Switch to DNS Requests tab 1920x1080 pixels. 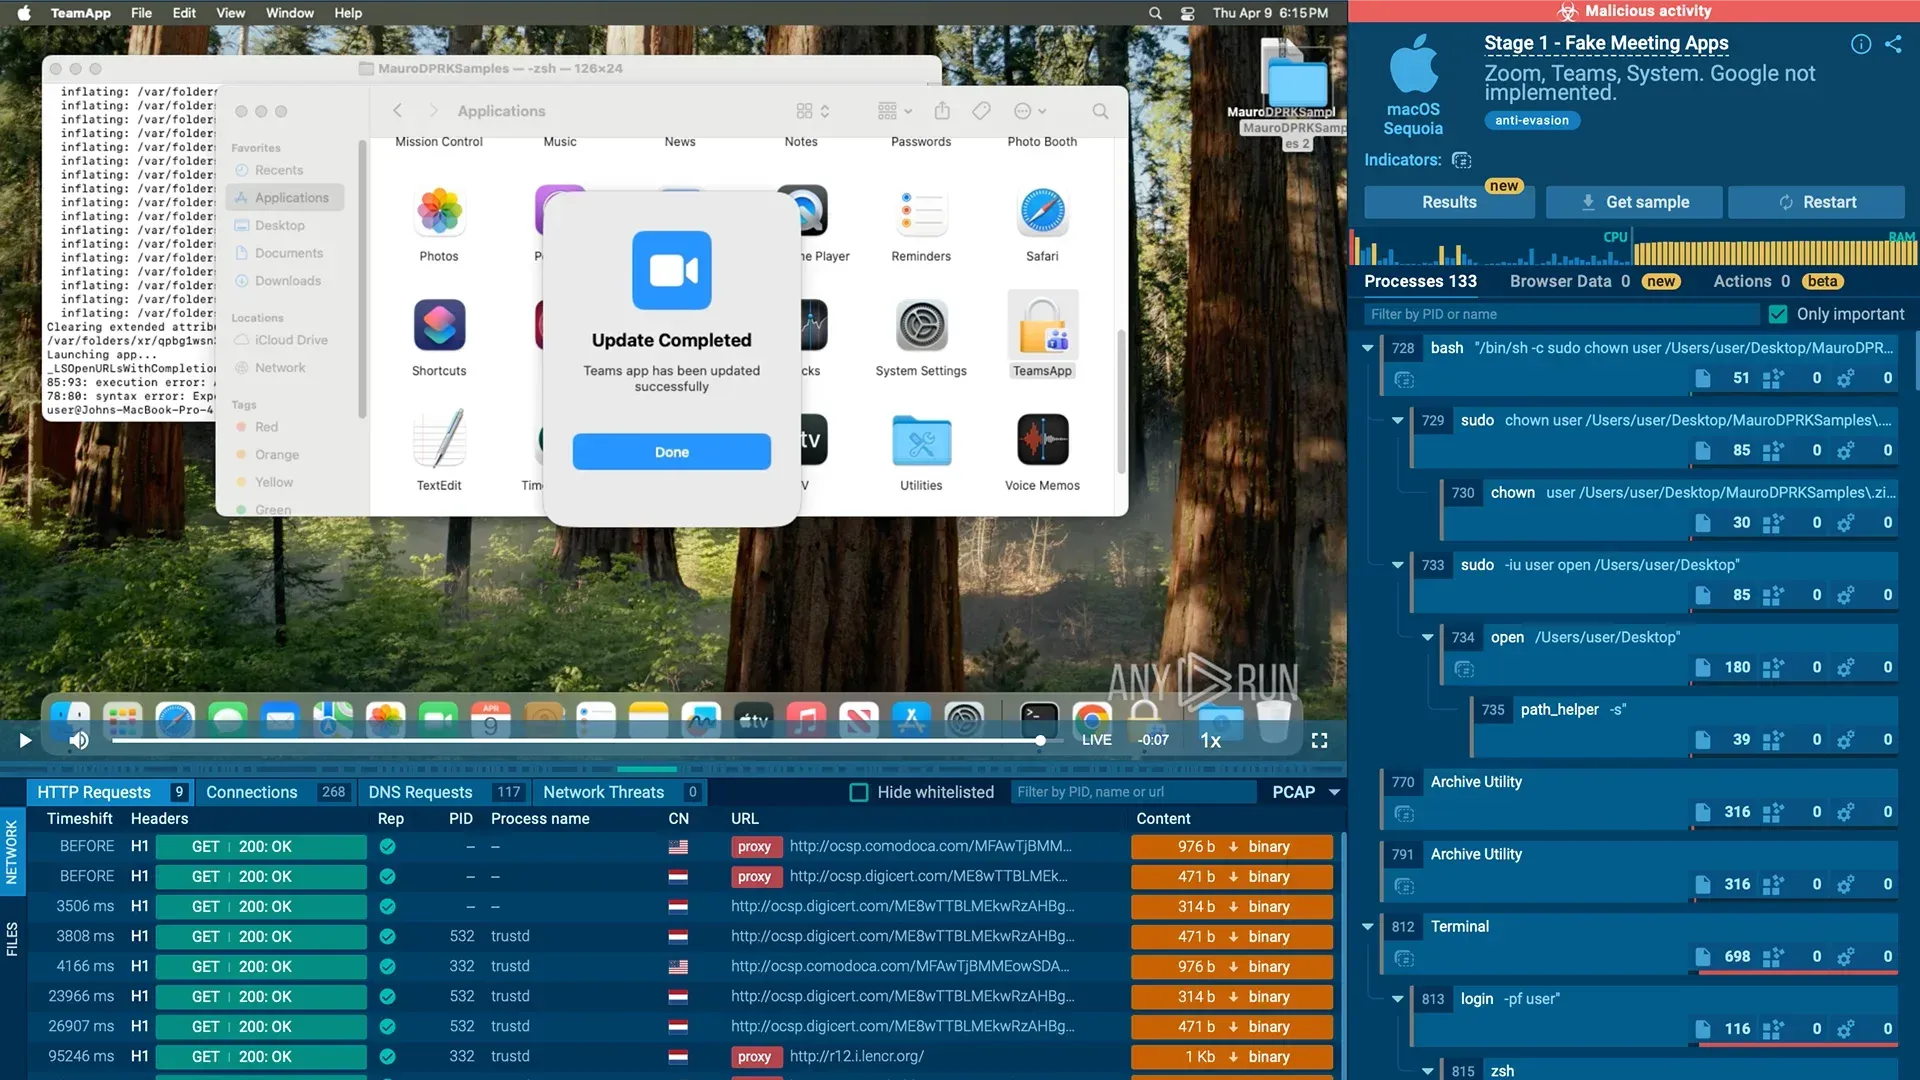[x=445, y=792]
